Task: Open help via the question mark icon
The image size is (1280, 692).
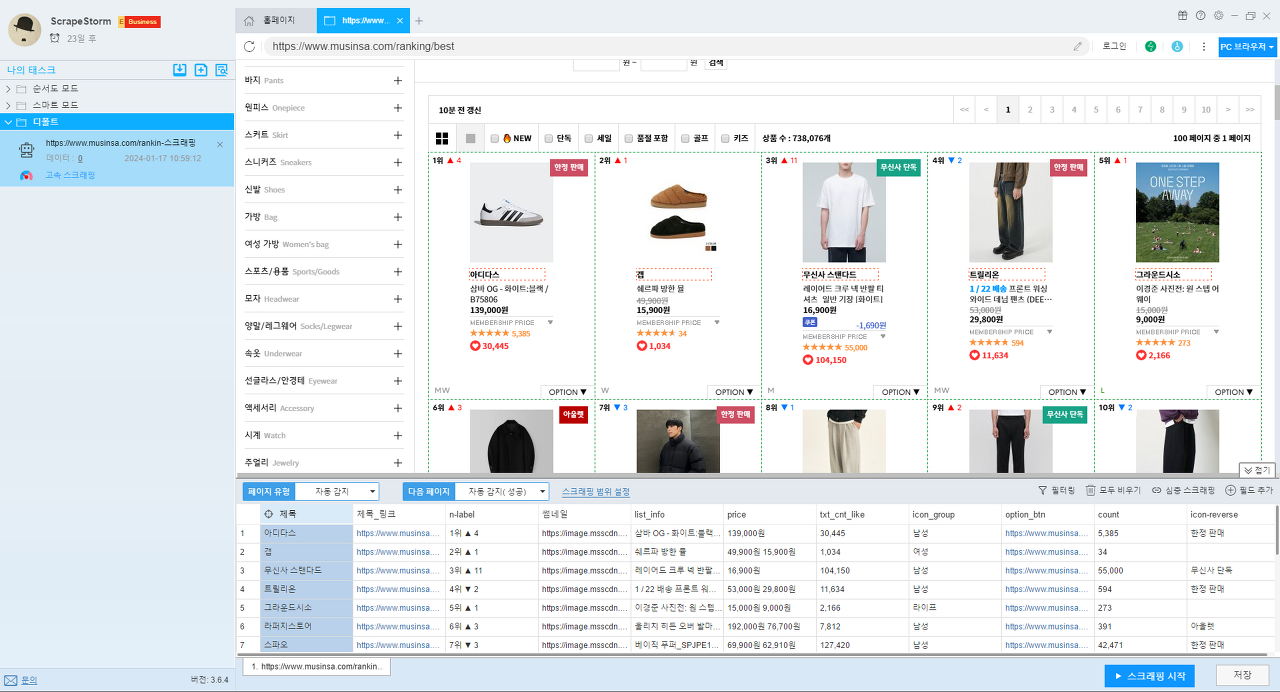Action: [x=1200, y=15]
